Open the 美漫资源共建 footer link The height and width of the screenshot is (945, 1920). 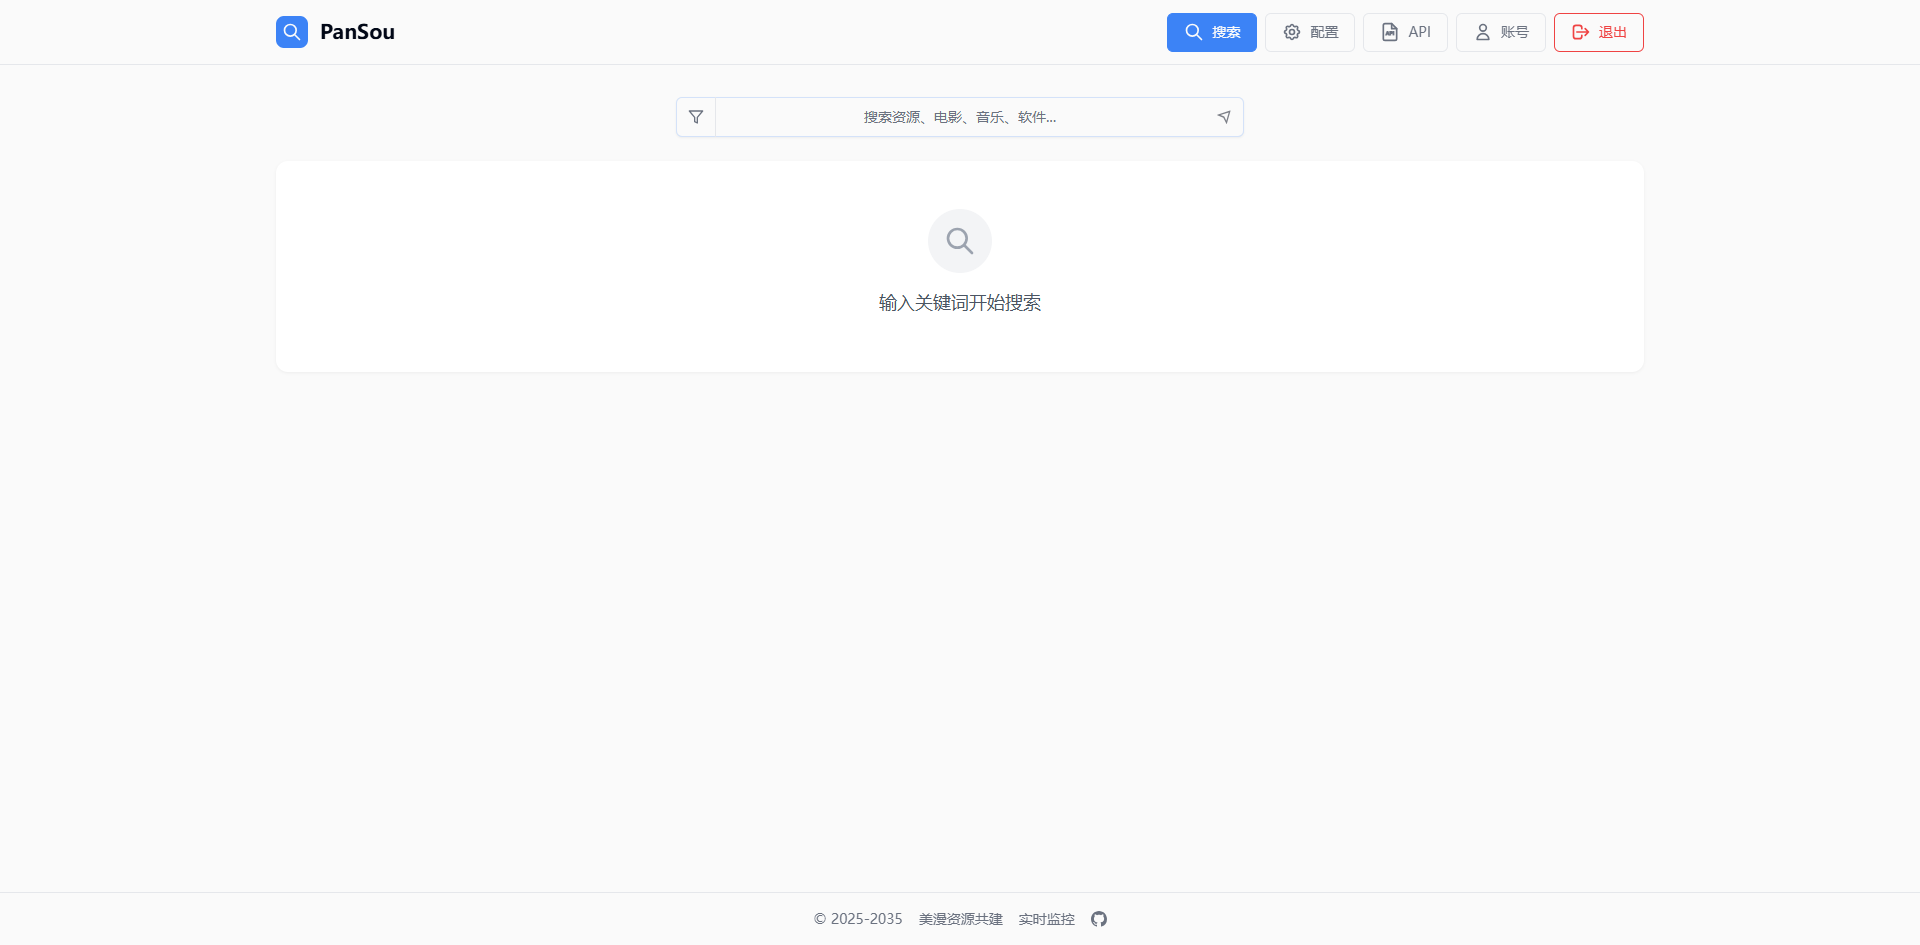click(x=961, y=919)
